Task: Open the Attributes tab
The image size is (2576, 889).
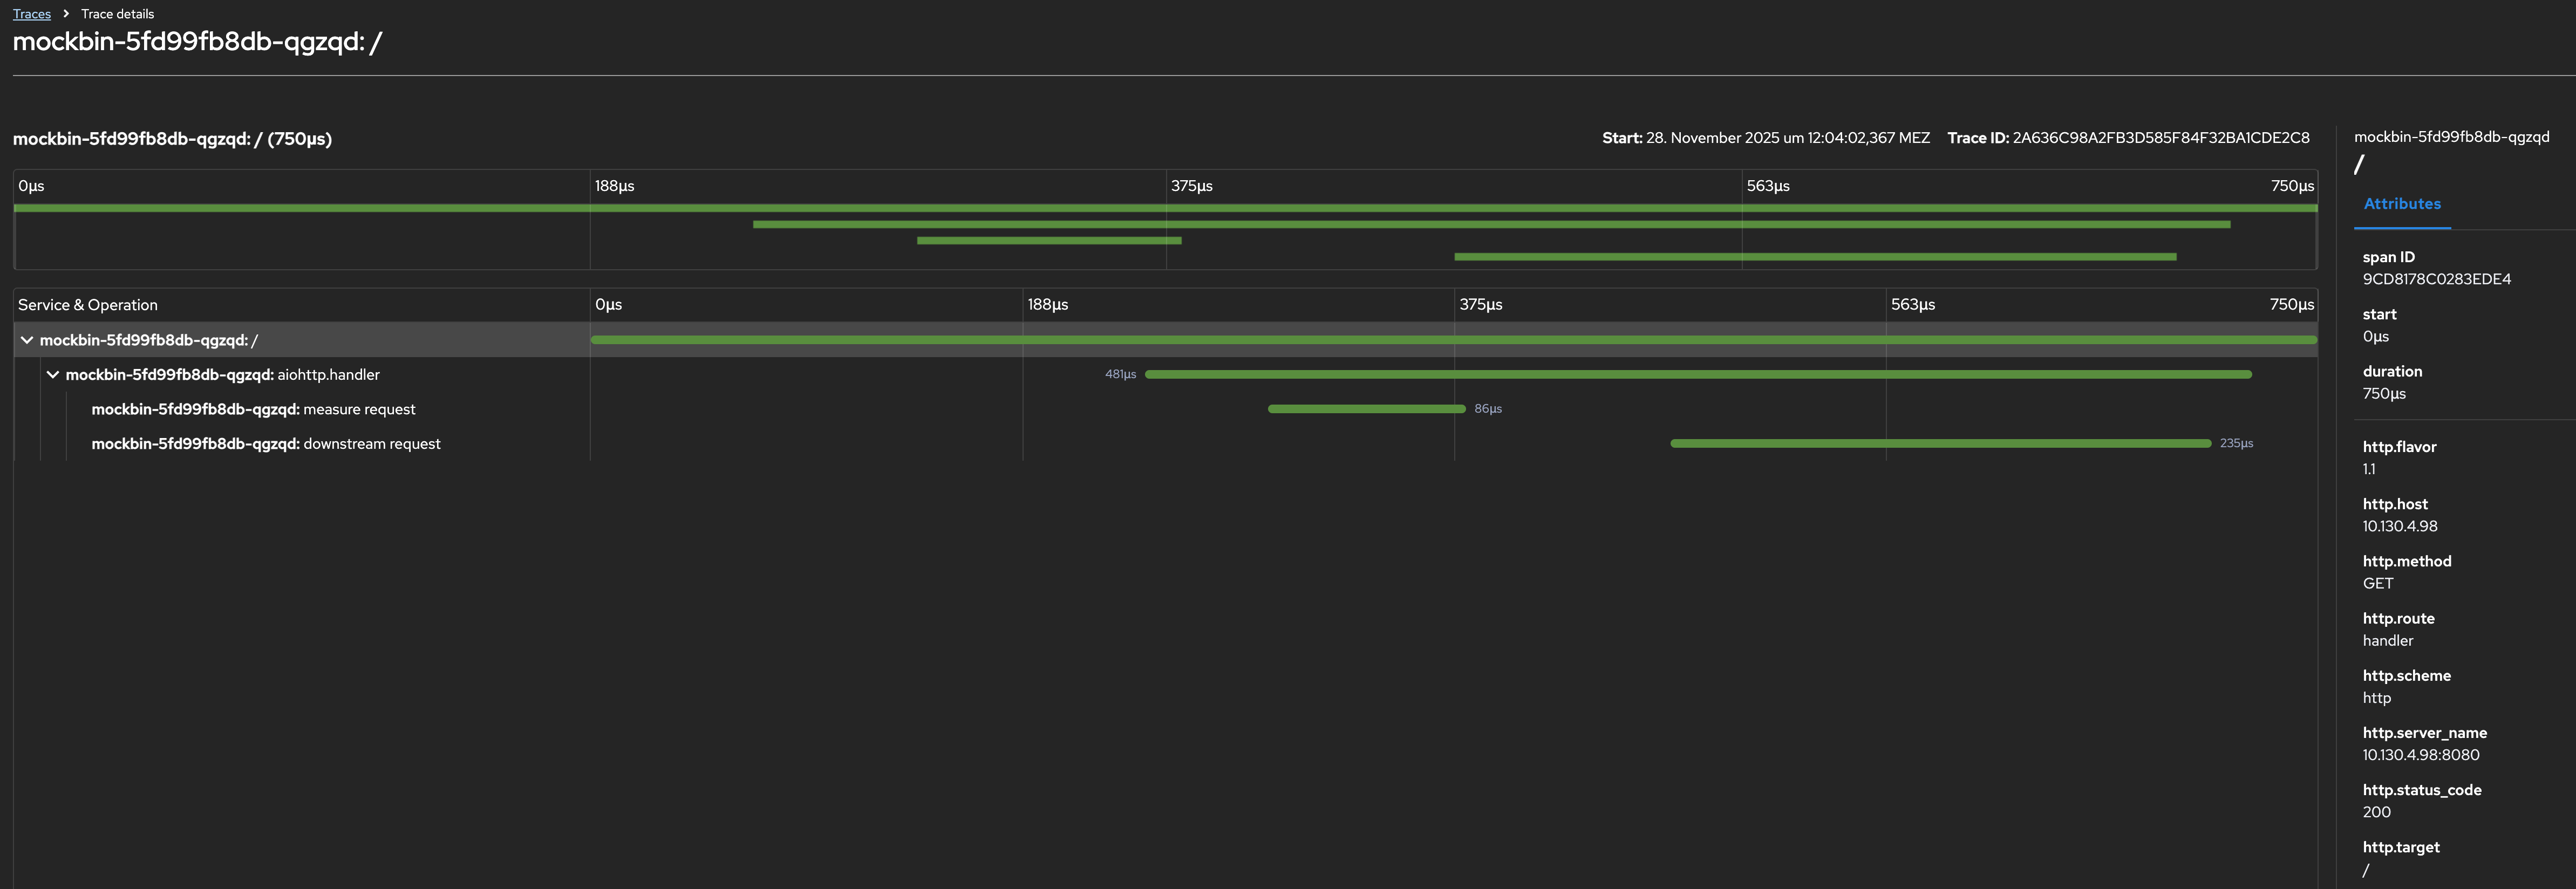Action: [2401, 204]
